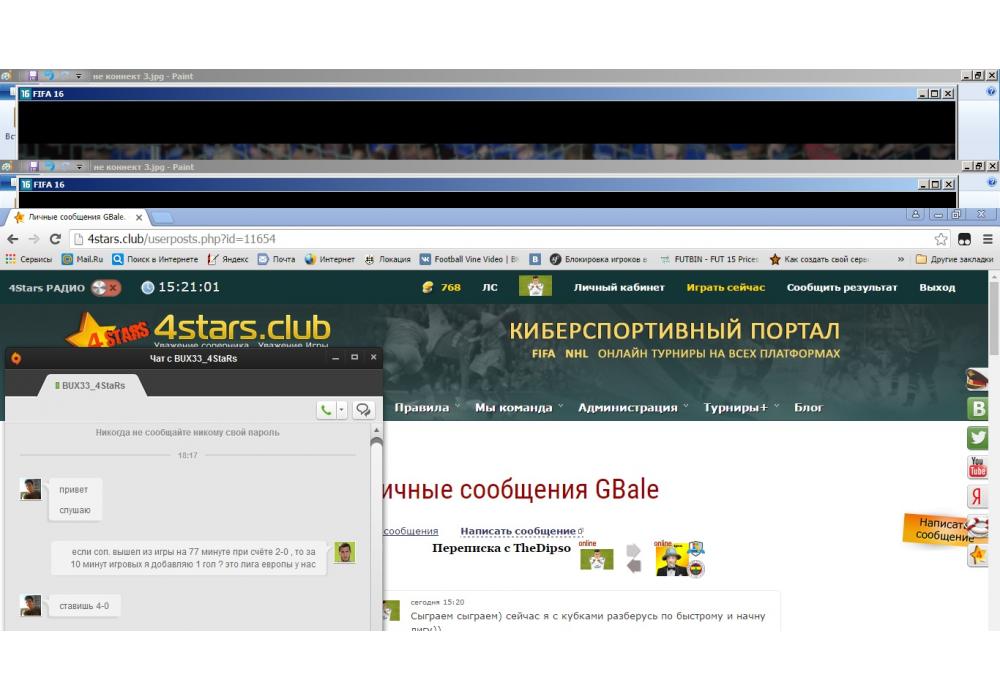Click the page vertical scrollbar thumb

pyautogui.click(x=994, y=319)
